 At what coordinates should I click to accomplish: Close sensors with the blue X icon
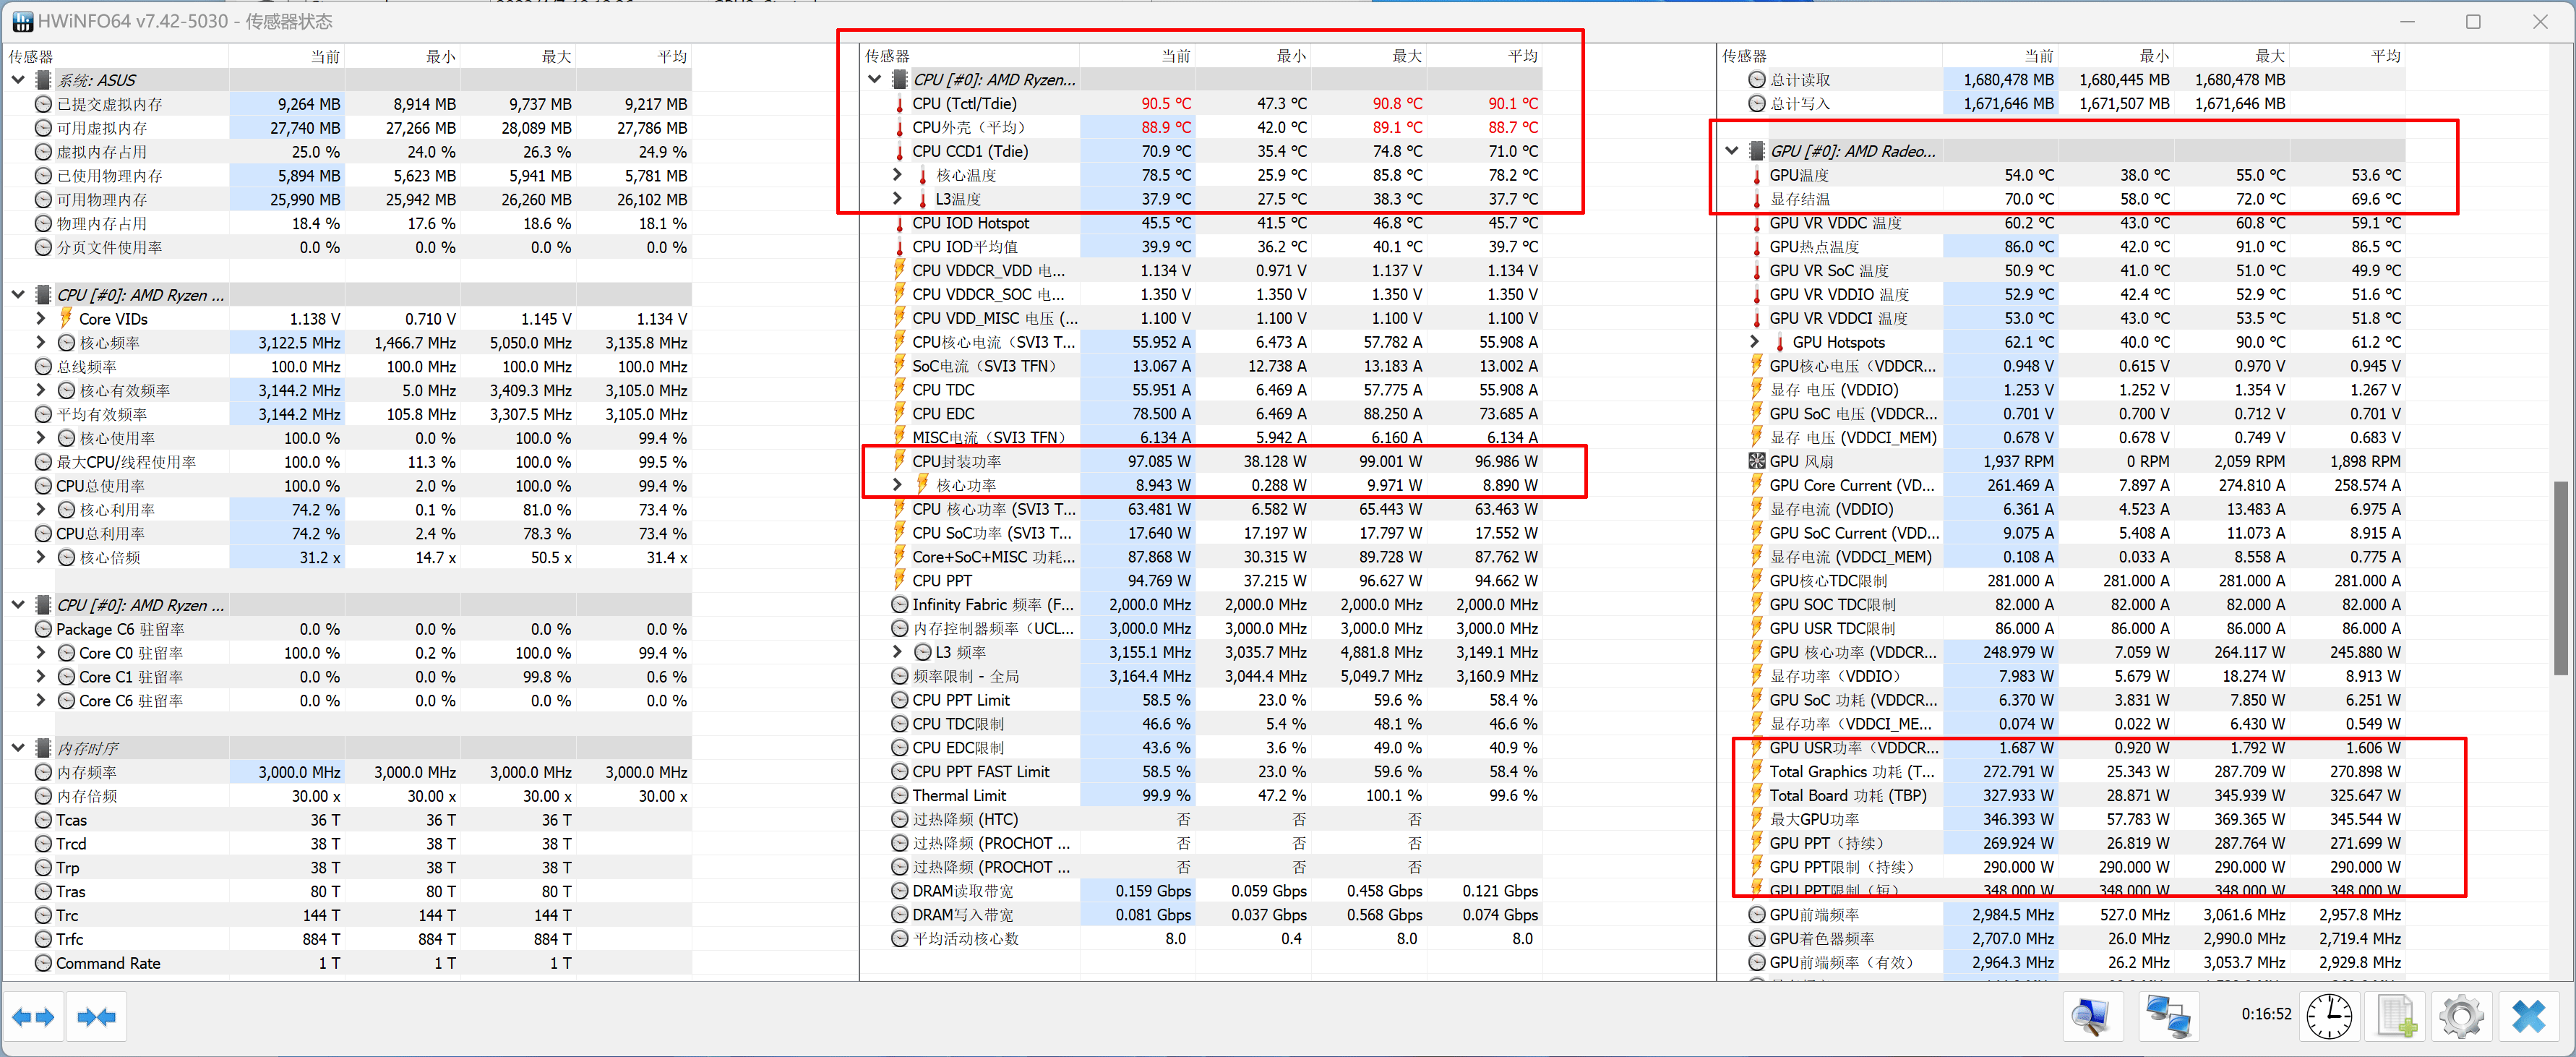2529,1017
